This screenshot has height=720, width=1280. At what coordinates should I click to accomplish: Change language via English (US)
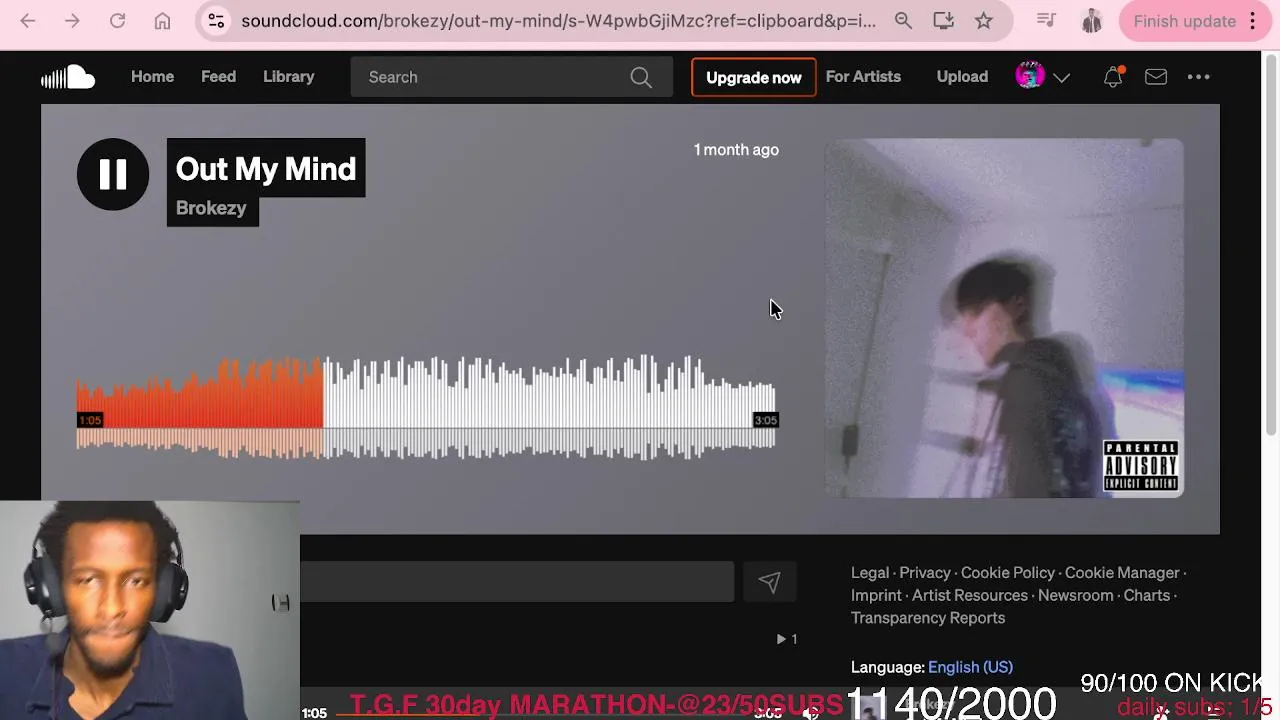point(970,667)
